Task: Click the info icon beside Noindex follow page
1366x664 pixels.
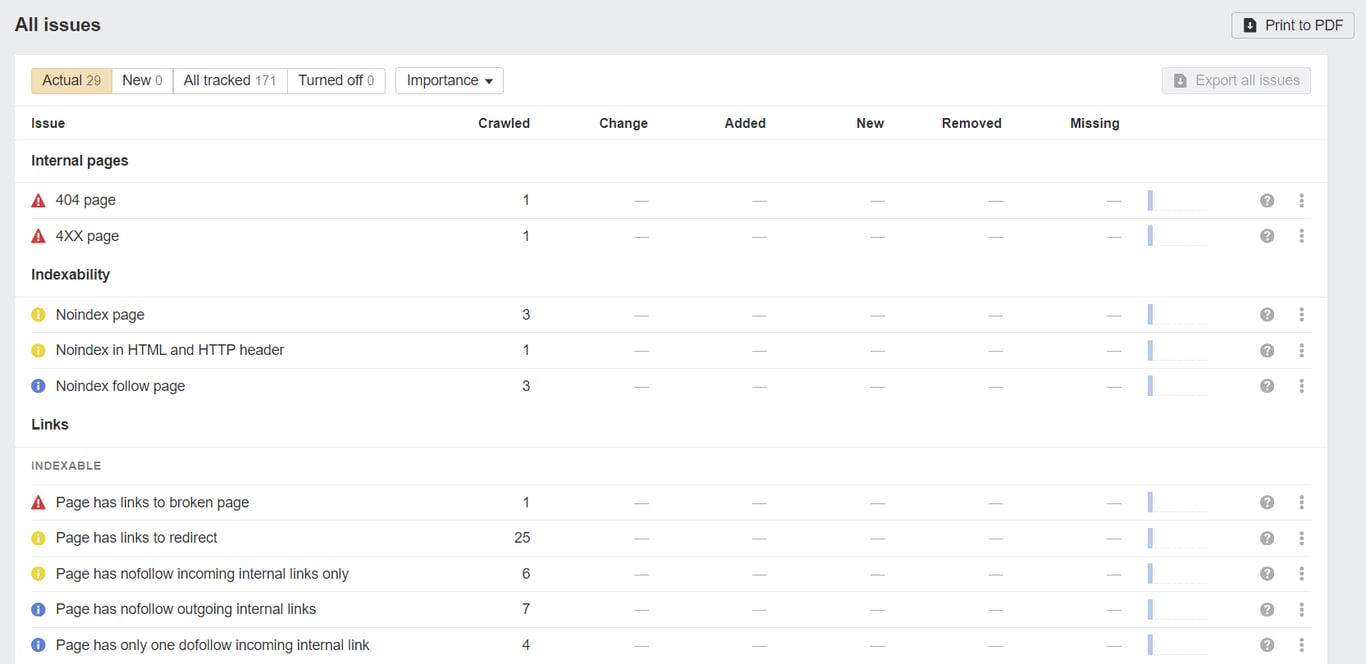Action: (38, 385)
